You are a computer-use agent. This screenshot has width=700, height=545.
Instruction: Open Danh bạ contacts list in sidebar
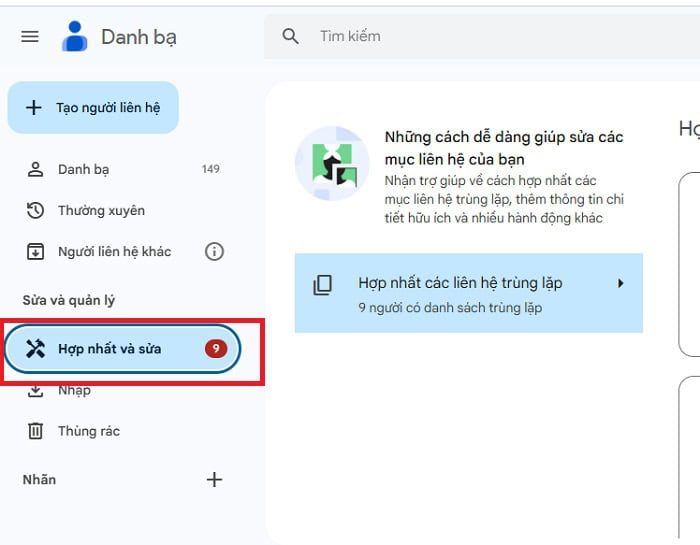tap(121, 169)
